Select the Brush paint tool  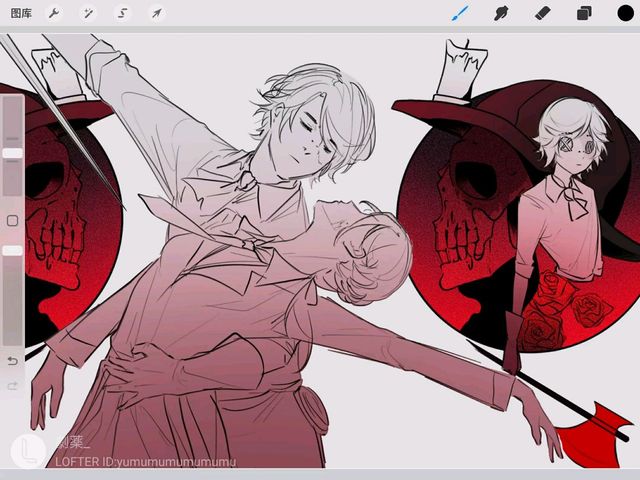tap(461, 13)
